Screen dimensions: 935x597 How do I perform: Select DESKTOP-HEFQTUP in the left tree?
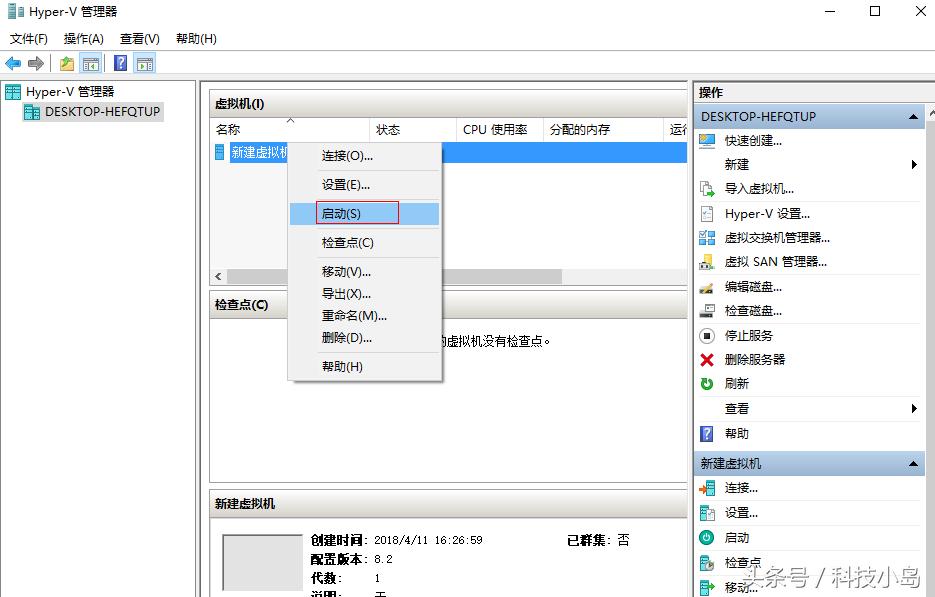pyautogui.click(x=101, y=111)
